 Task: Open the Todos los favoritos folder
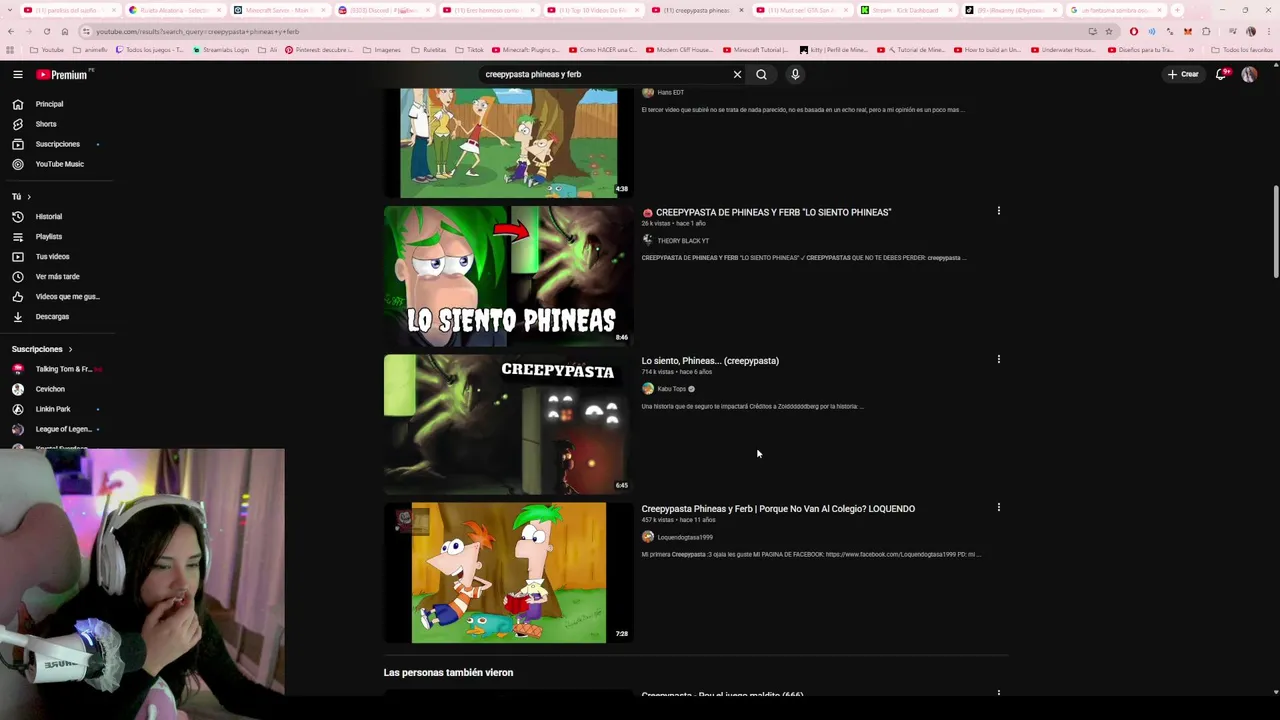1242,50
